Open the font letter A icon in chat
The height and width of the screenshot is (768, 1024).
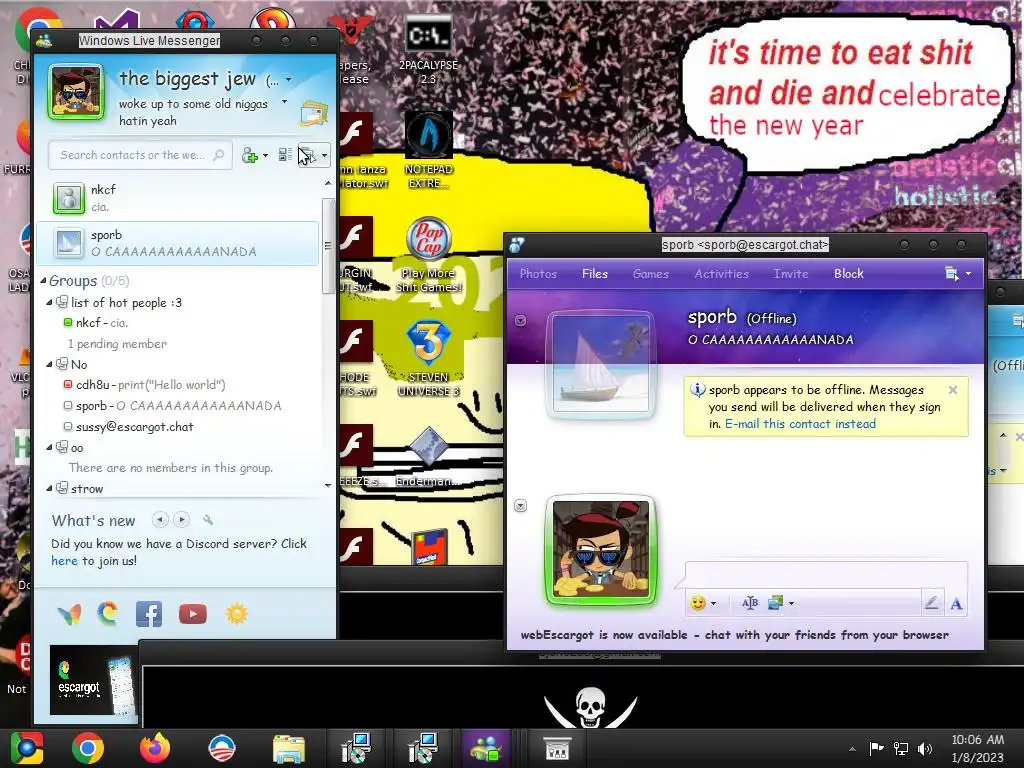[x=956, y=603]
